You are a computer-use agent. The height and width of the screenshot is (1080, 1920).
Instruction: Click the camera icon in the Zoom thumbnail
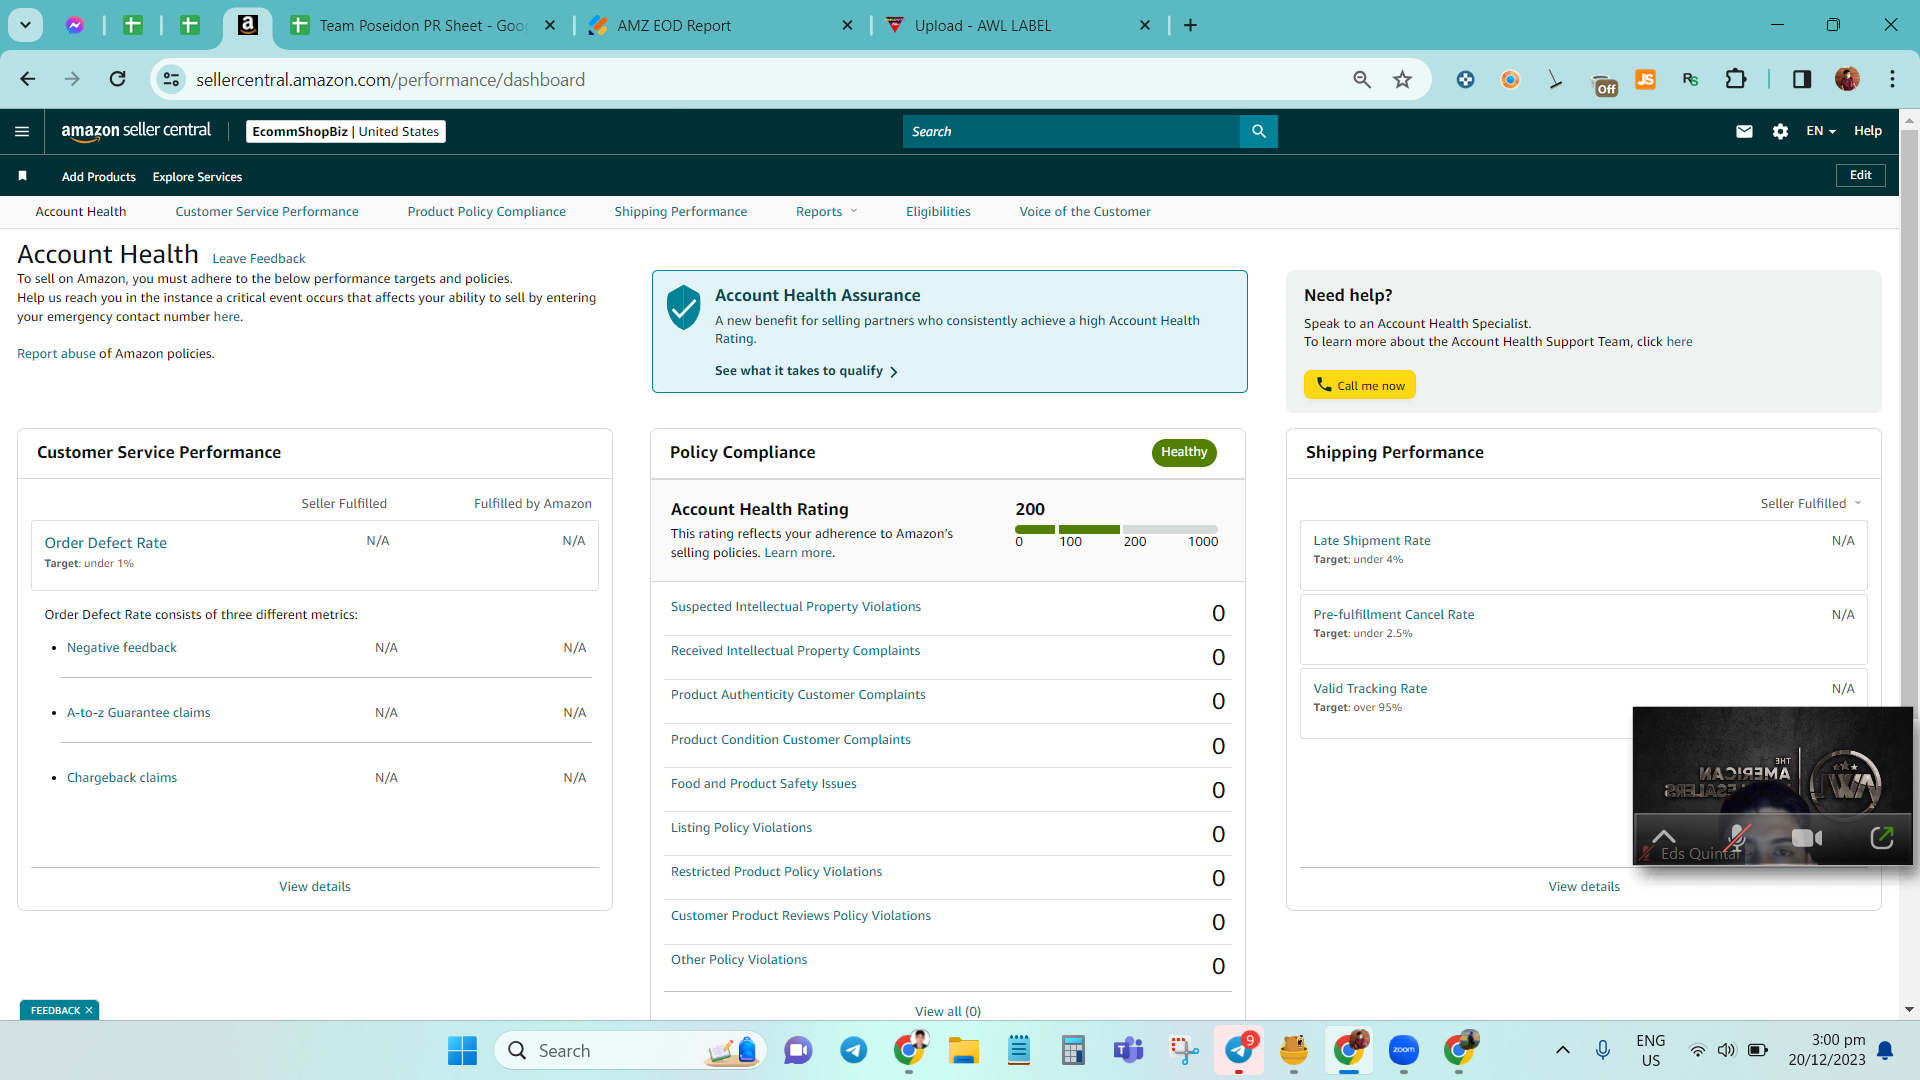[1807, 838]
